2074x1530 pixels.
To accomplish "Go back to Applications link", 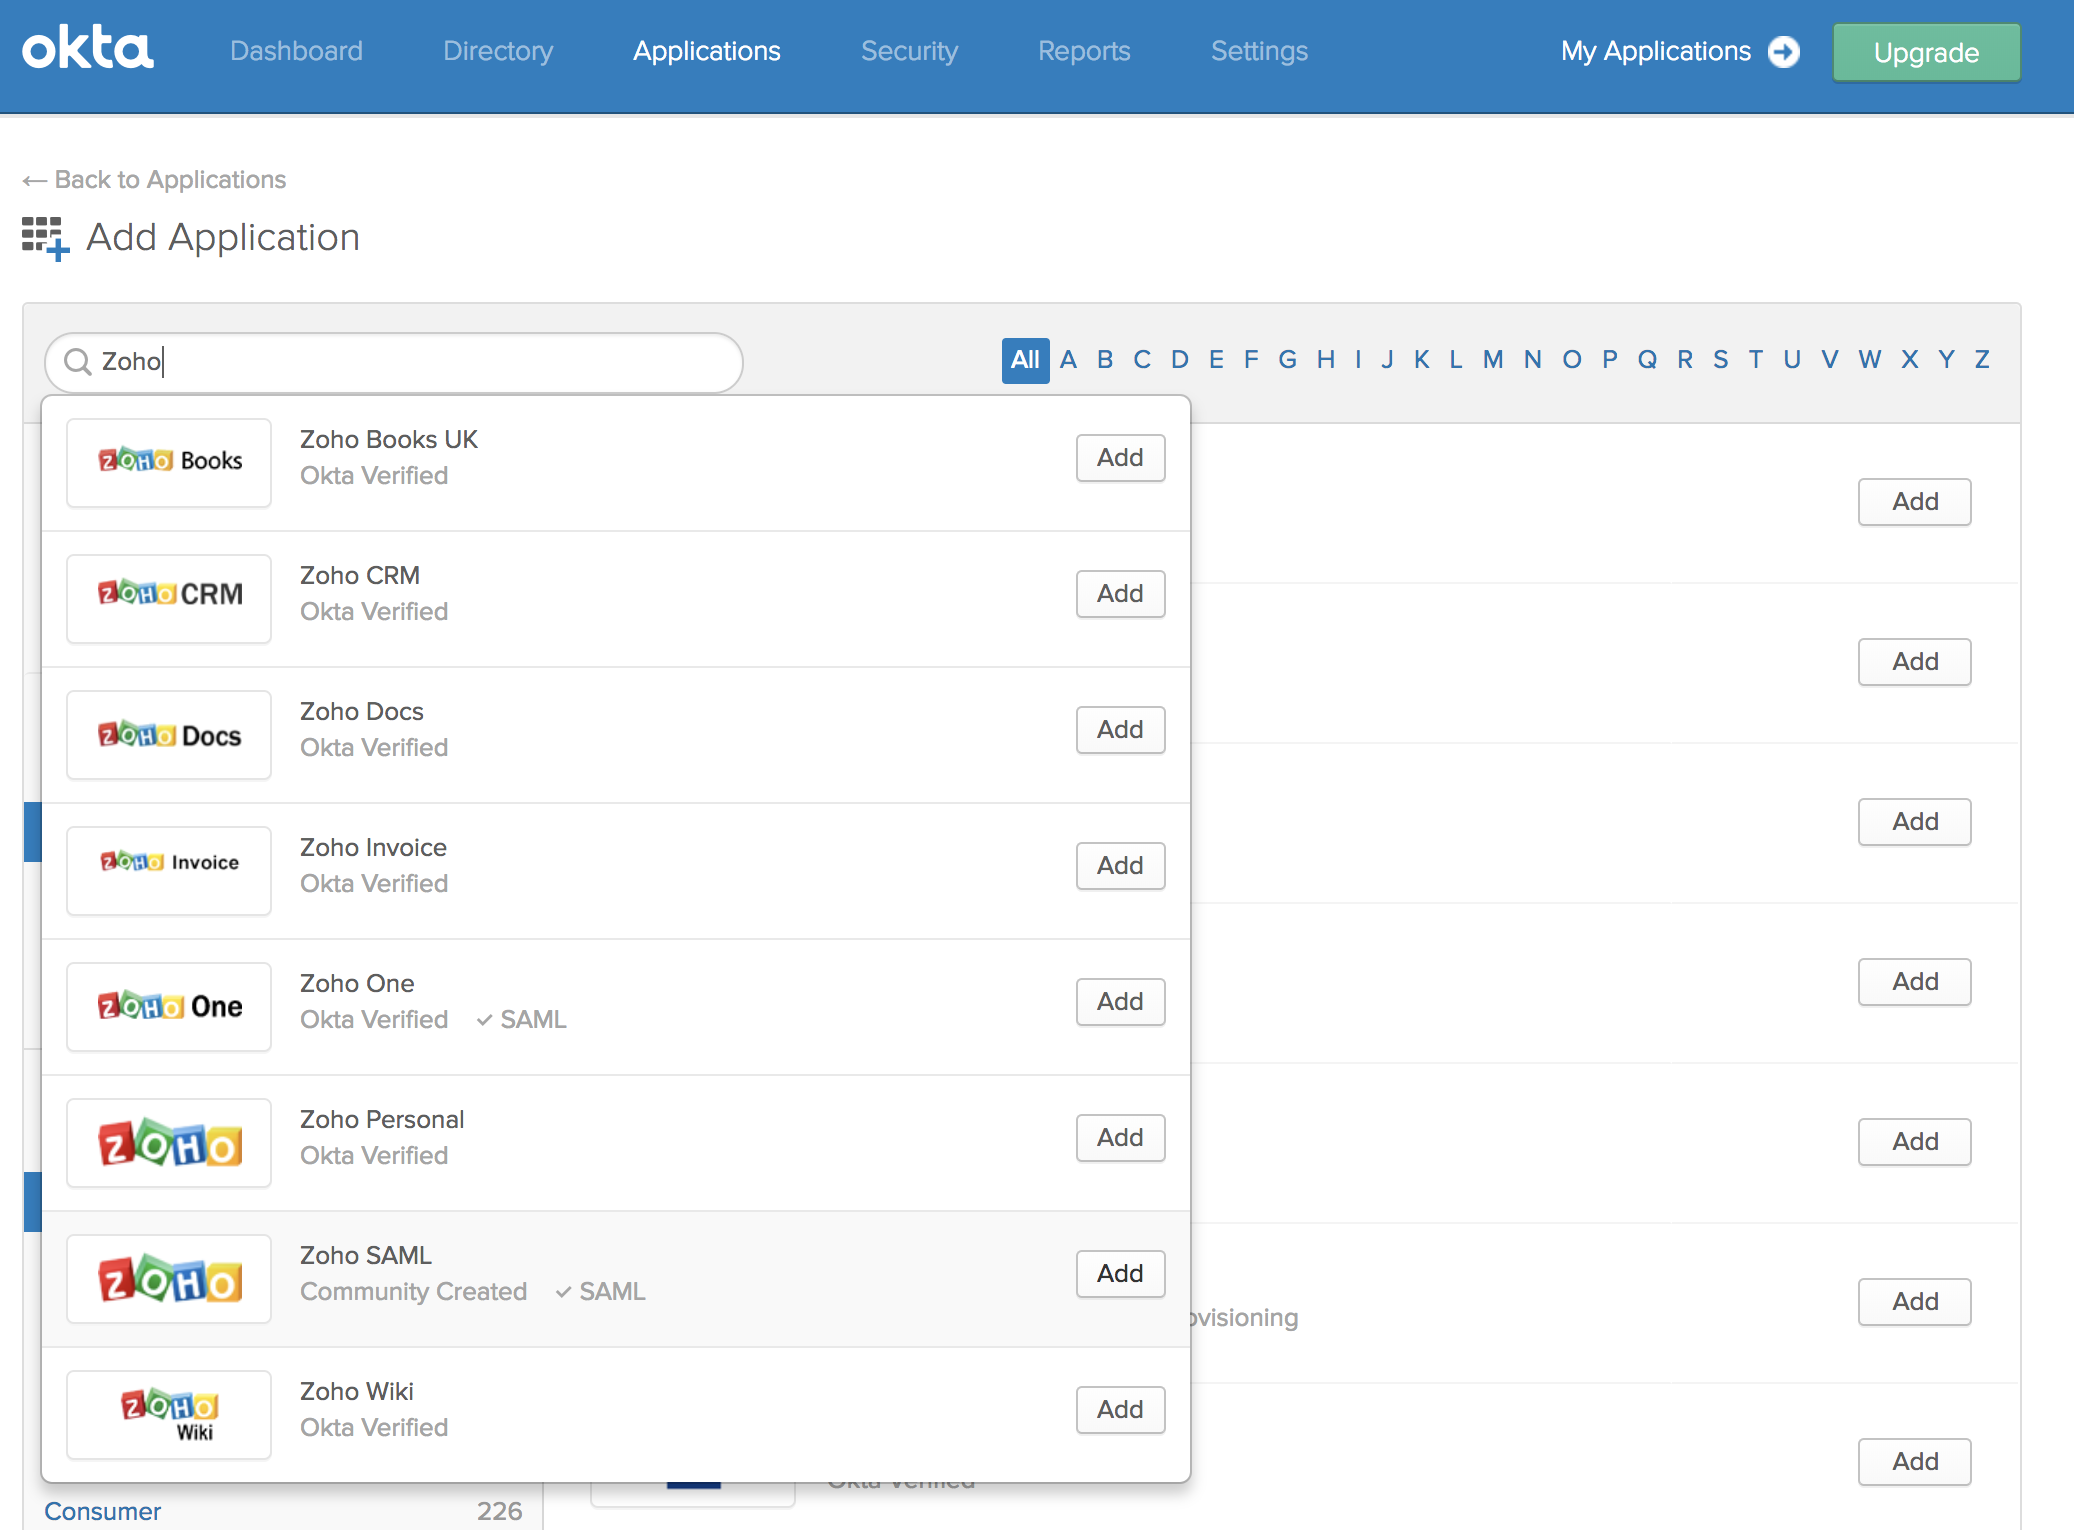I will click(x=155, y=180).
